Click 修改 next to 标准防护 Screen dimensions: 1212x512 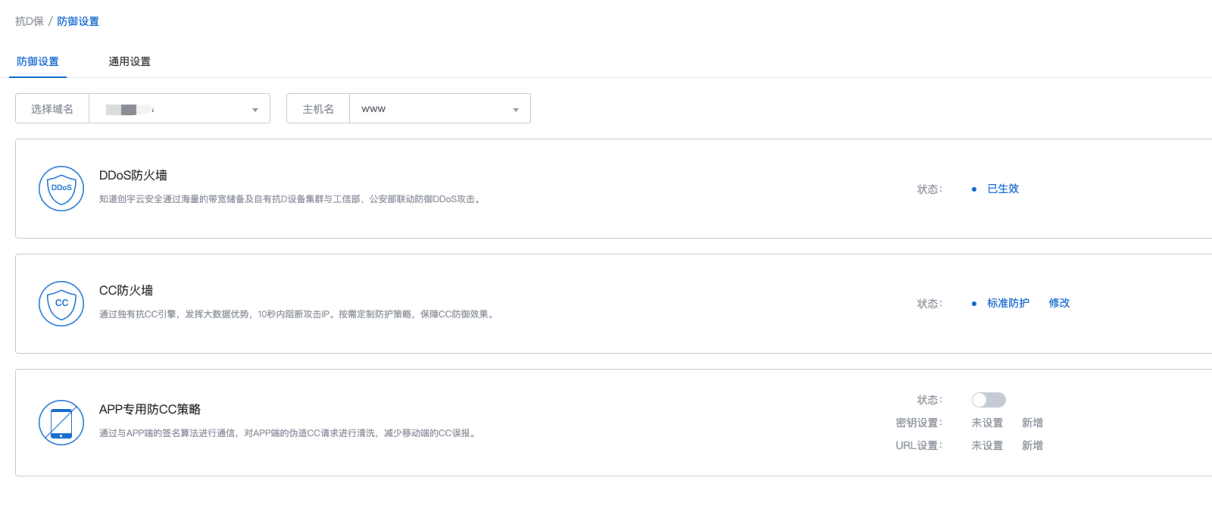pyautogui.click(x=1059, y=303)
